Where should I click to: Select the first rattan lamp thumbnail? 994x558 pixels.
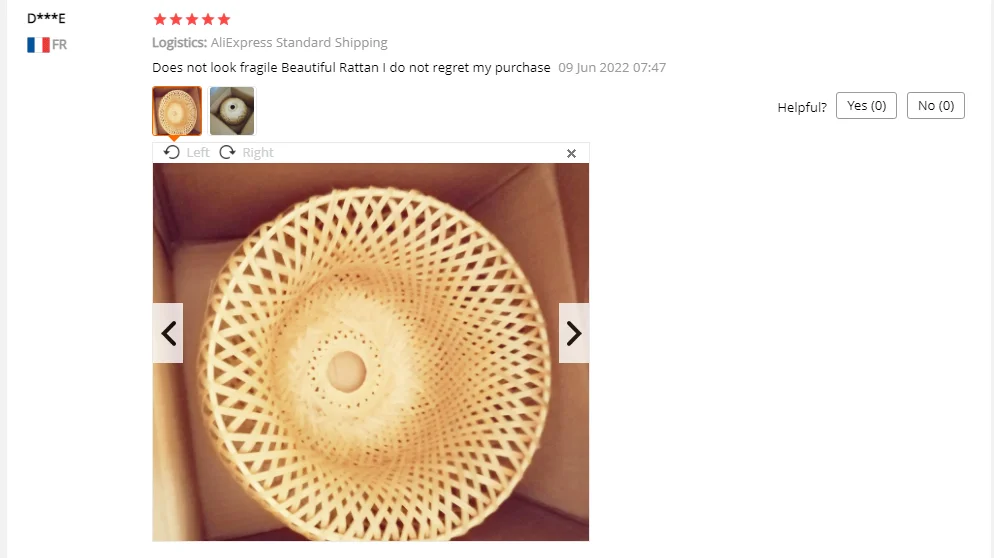pos(177,111)
